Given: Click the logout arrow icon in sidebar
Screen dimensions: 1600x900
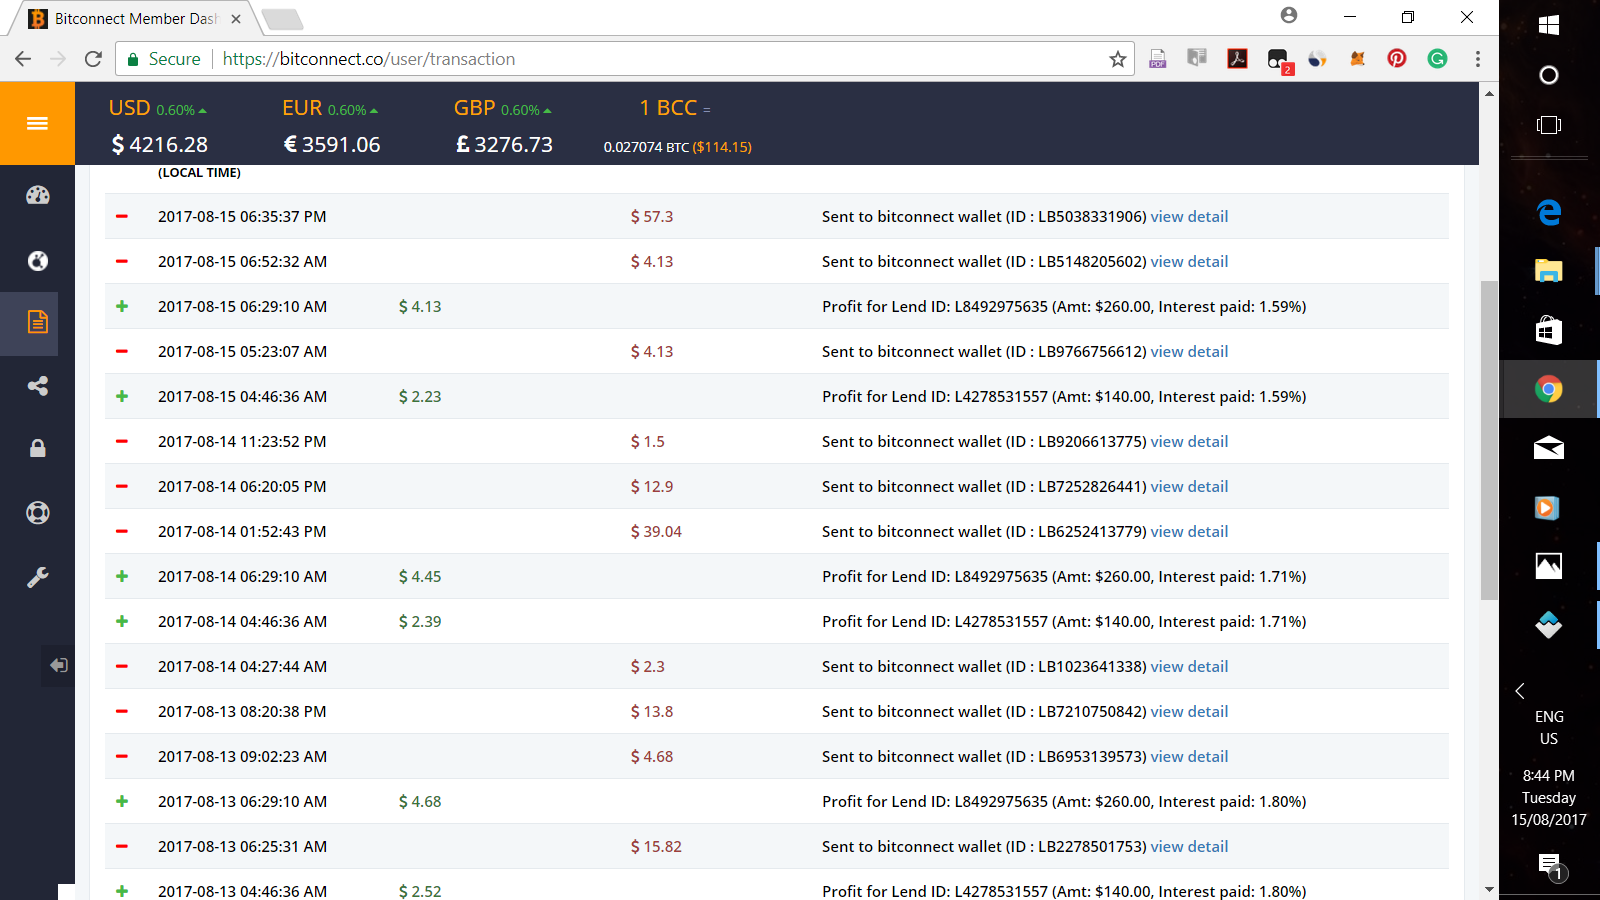Looking at the screenshot, I should pos(57,665).
